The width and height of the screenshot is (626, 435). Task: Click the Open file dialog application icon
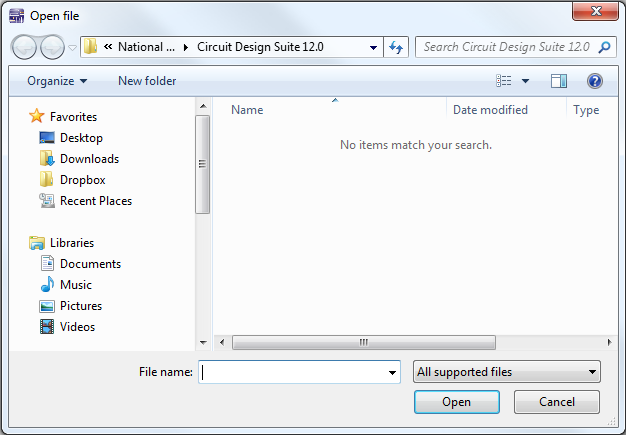click(17, 16)
